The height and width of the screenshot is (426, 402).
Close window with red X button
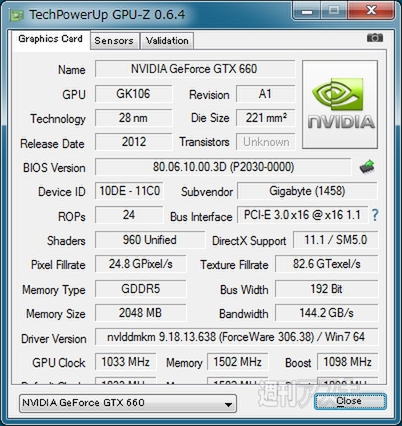371,11
